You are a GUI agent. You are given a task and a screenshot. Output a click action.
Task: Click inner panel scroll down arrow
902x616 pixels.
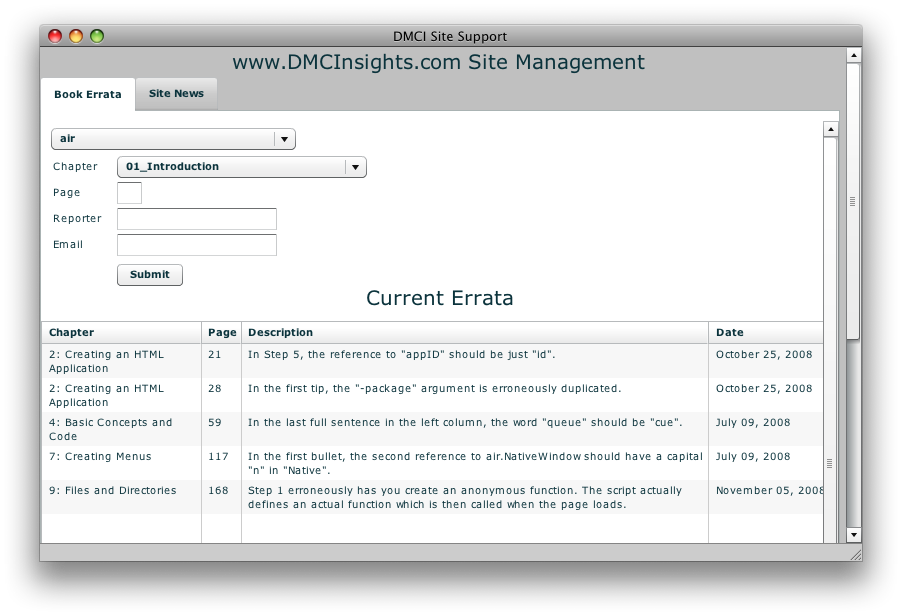(830, 535)
